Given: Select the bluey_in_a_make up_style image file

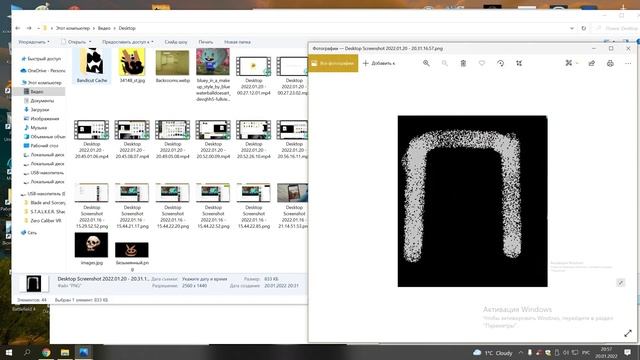Looking at the screenshot, I should (213, 75).
